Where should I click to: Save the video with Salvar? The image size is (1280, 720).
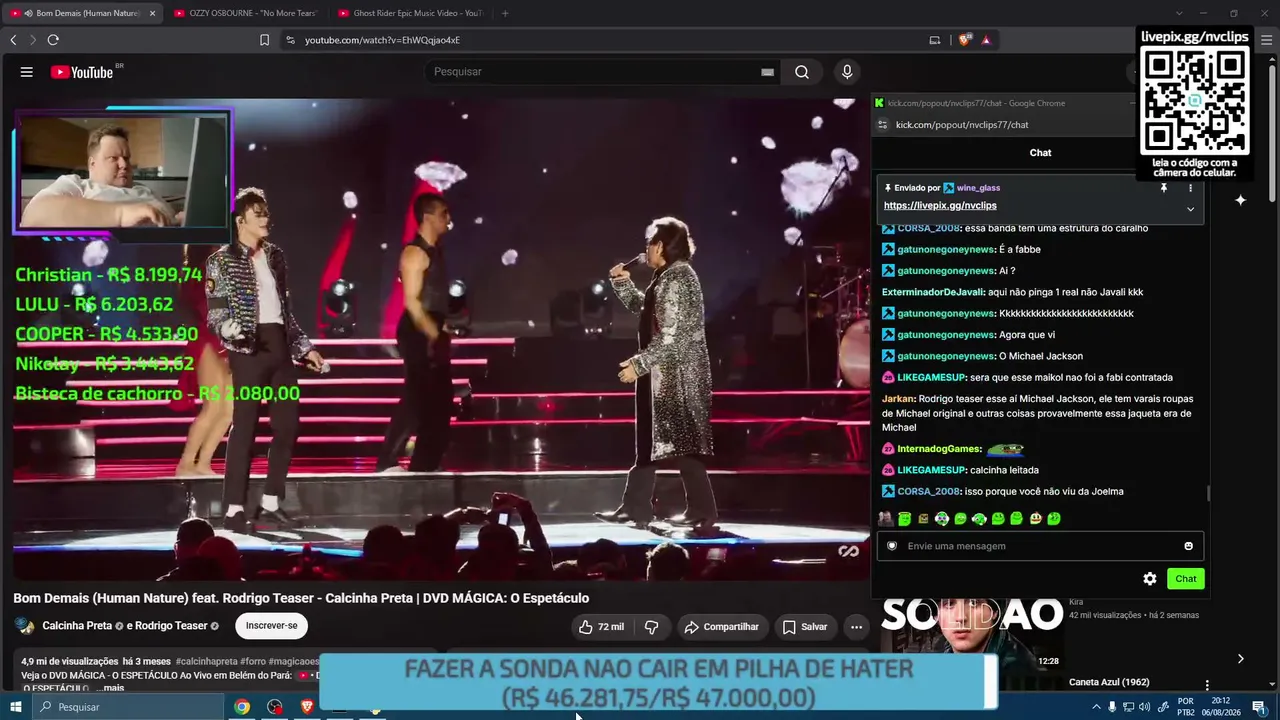click(804, 627)
